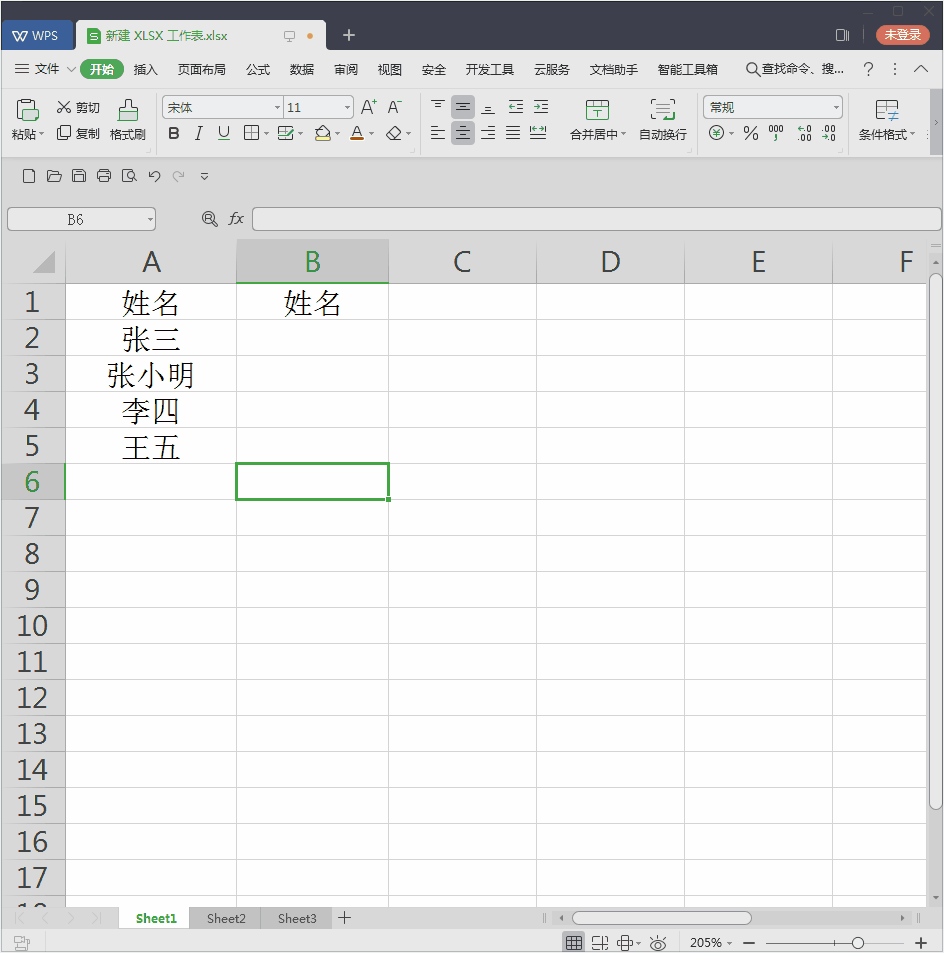Click increase decimal places icon

point(804,133)
